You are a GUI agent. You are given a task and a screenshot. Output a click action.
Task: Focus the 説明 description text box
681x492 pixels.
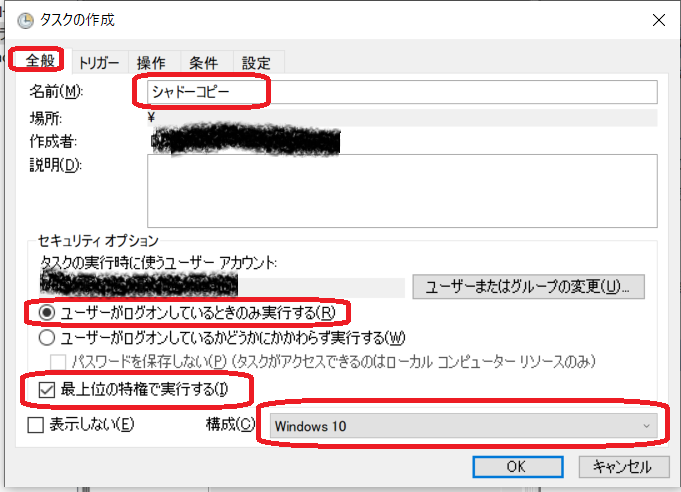pyautogui.click(x=400, y=190)
